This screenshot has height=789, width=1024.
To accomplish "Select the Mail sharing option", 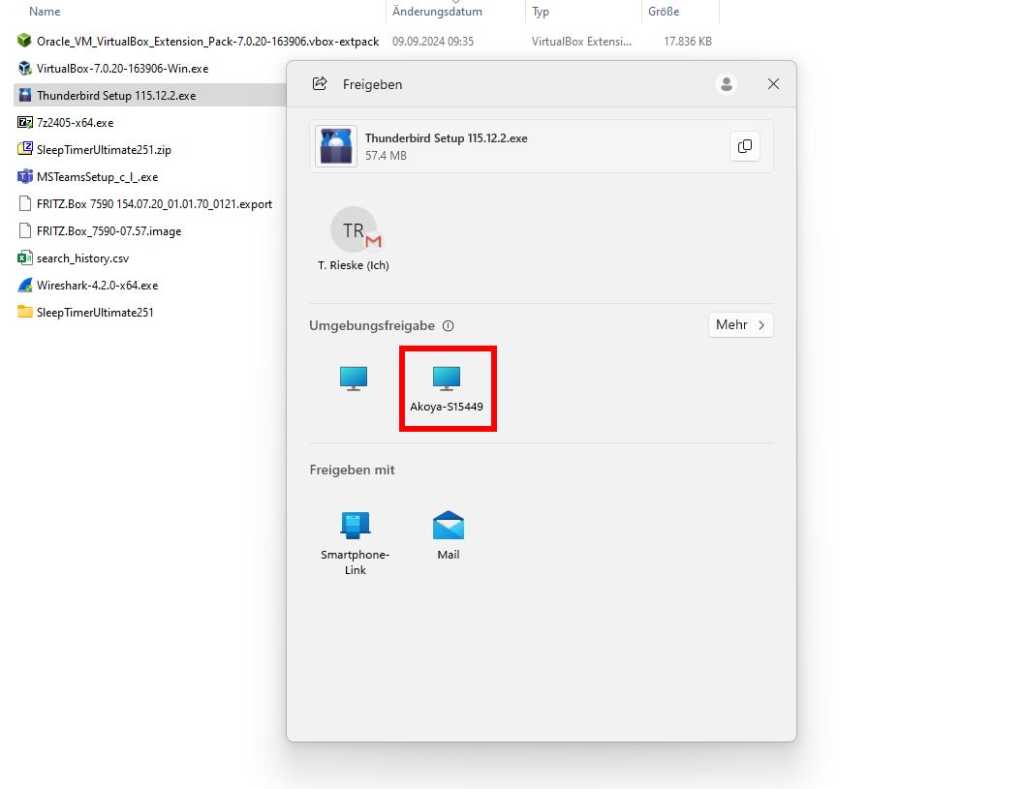I will click(448, 528).
